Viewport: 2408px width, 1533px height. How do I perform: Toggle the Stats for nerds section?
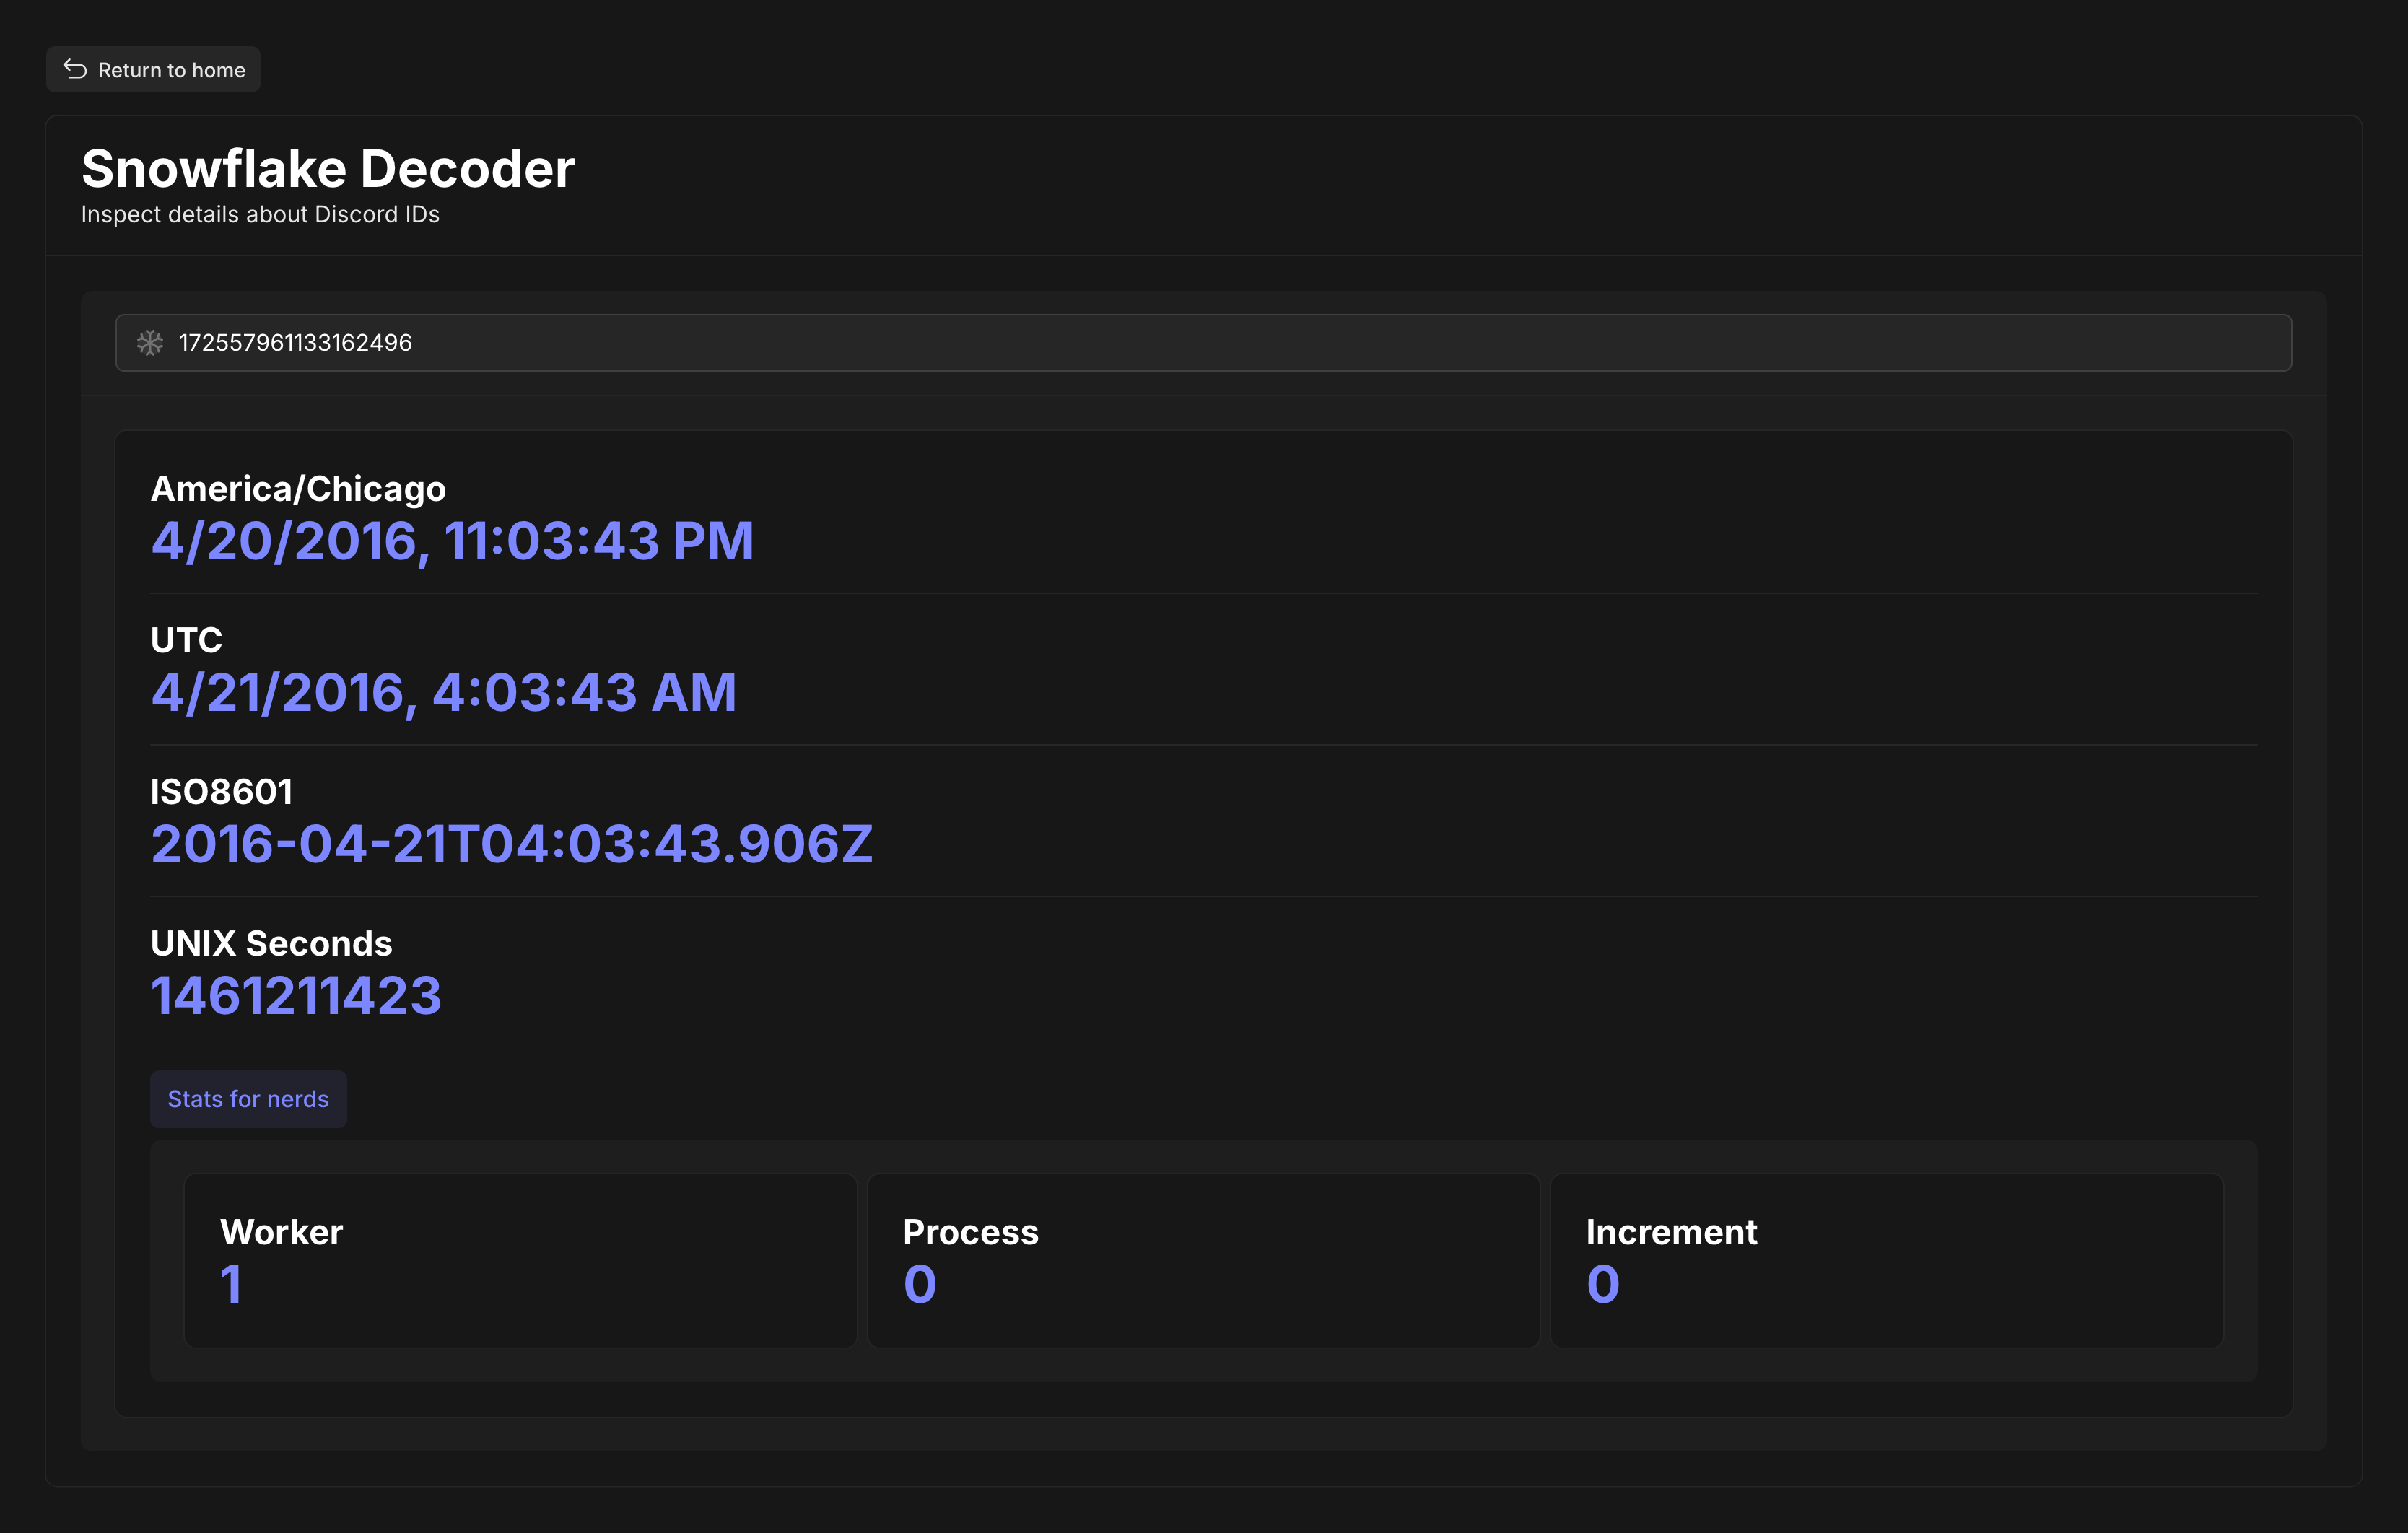[x=248, y=1099]
